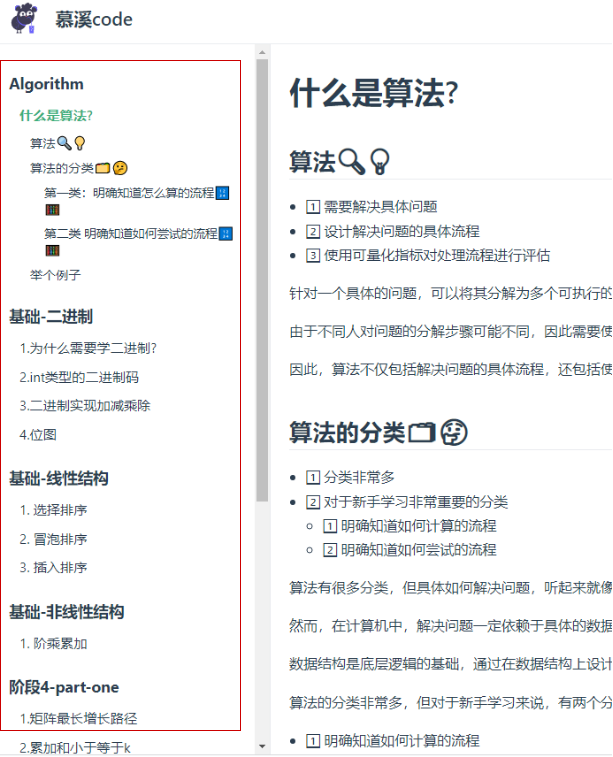
Task: Collapse the 基础-线性结构 sidebar group
Action: pyautogui.click(x=59, y=478)
